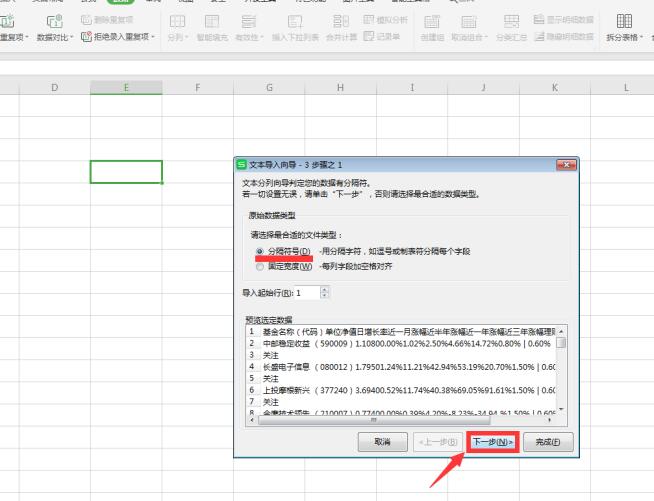Select column header D

55,88
